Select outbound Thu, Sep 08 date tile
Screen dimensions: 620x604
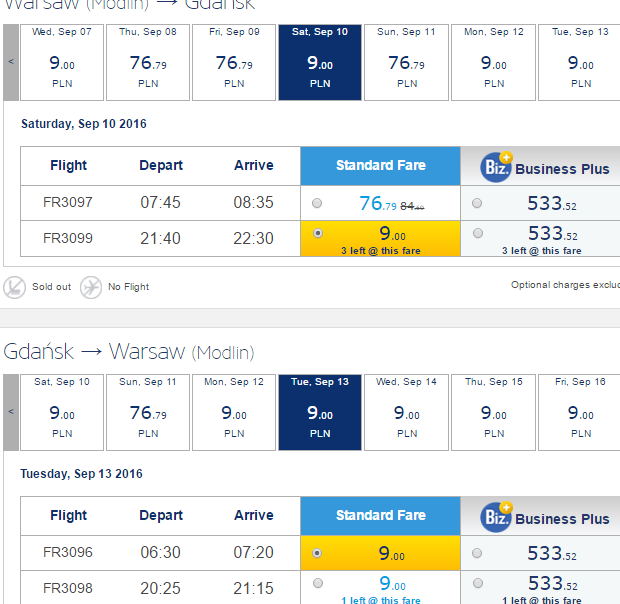(148, 62)
